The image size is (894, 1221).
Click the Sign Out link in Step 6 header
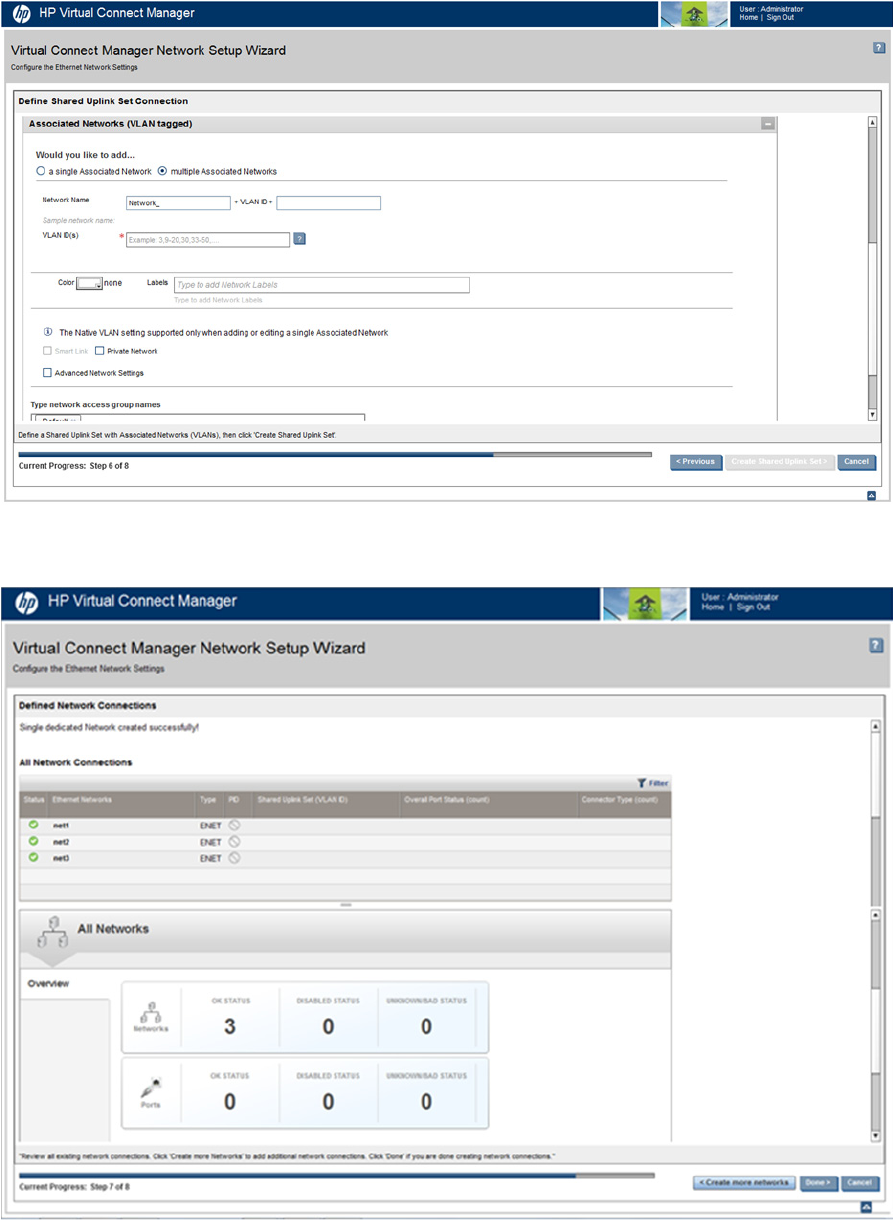coord(780,18)
